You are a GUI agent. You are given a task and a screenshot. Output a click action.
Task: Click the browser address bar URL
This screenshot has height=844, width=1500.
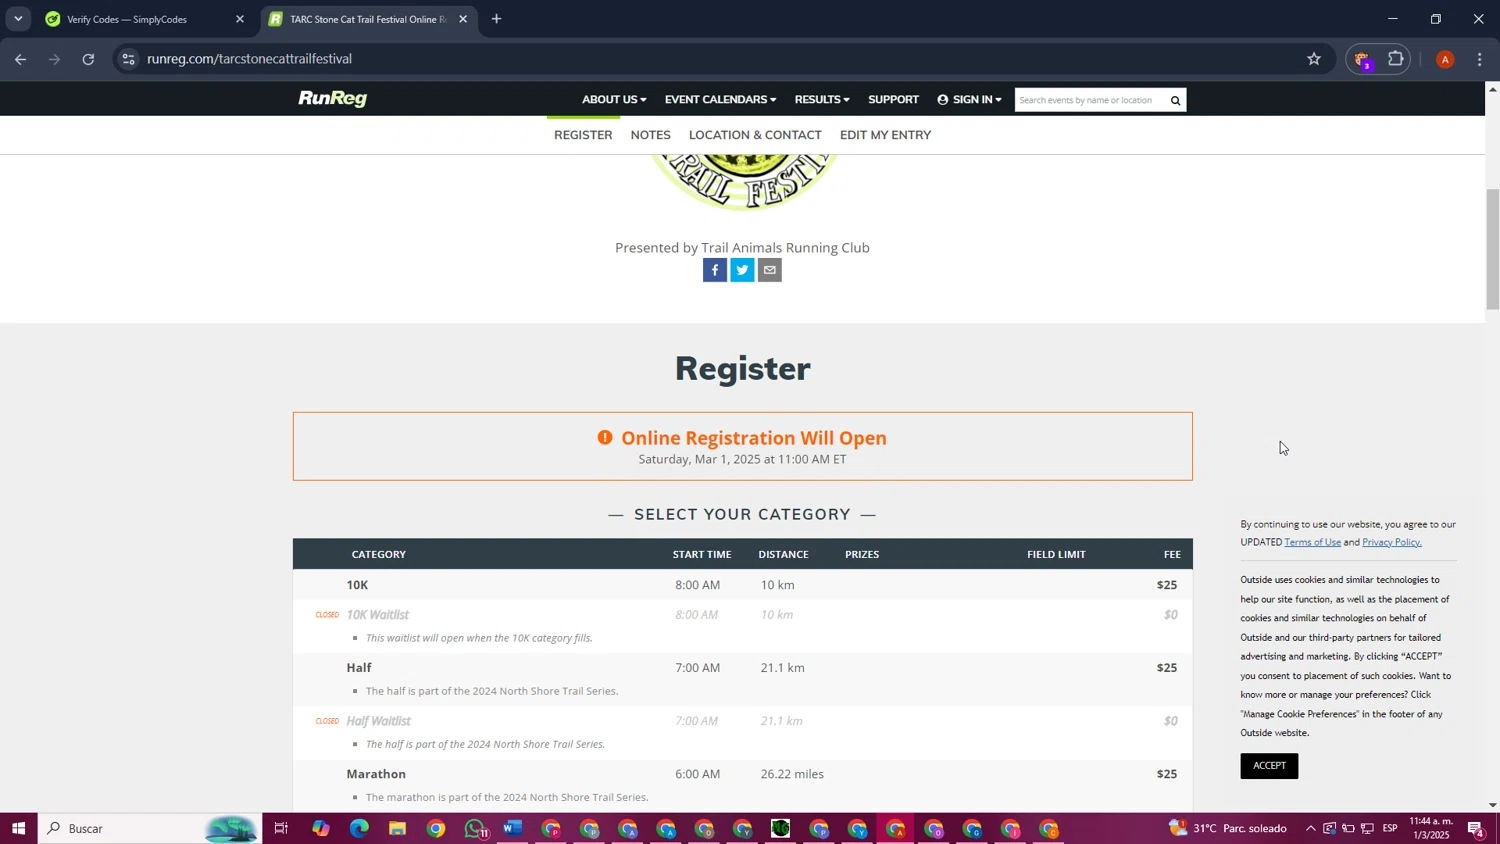(x=249, y=59)
